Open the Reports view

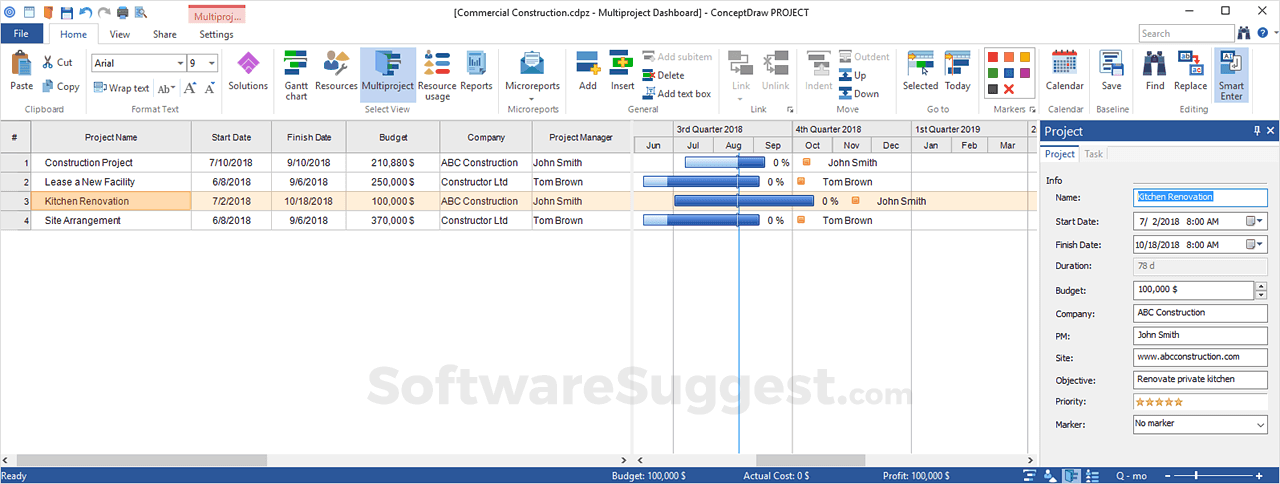pyautogui.click(x=476, y=71)
